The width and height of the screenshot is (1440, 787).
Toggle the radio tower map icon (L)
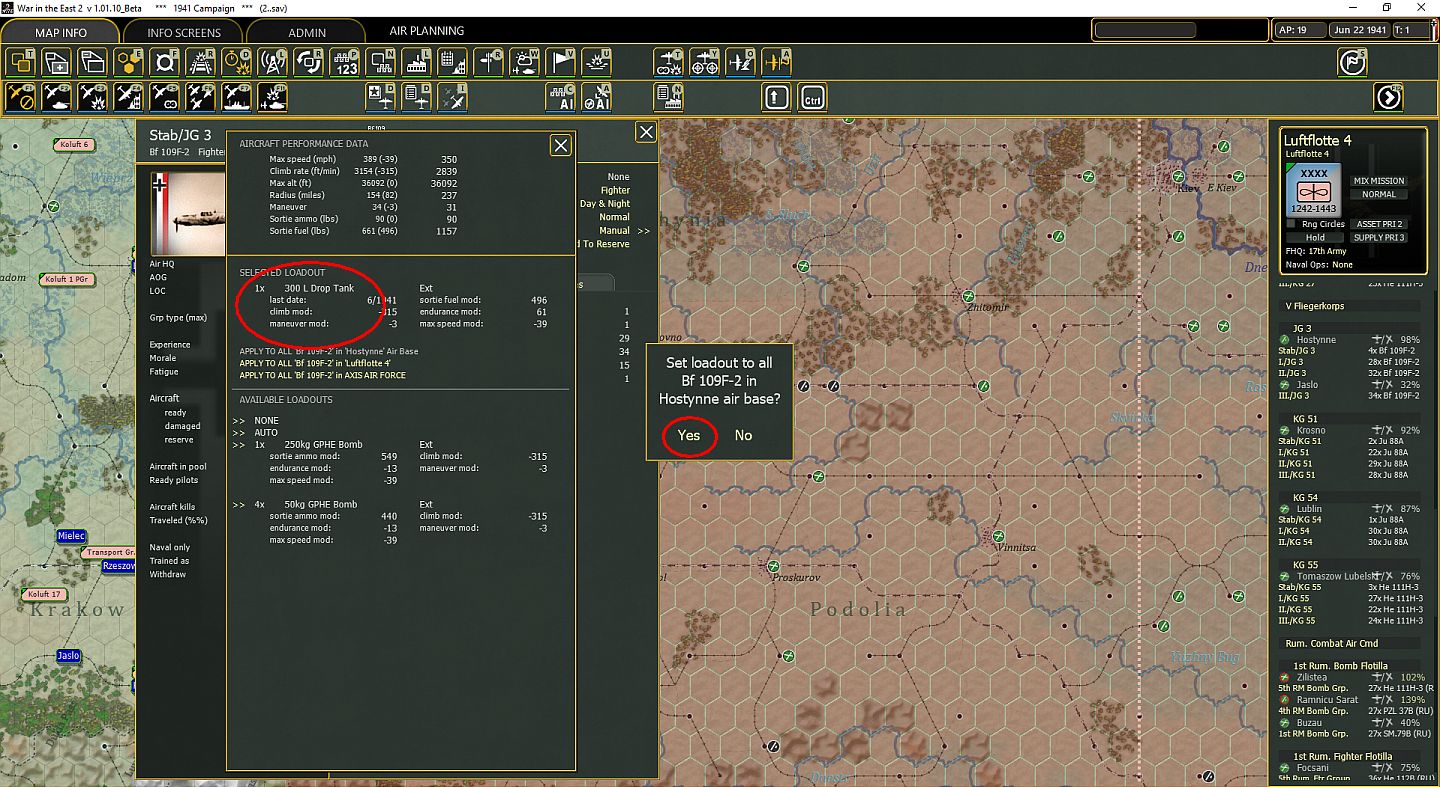pos(273,62)
